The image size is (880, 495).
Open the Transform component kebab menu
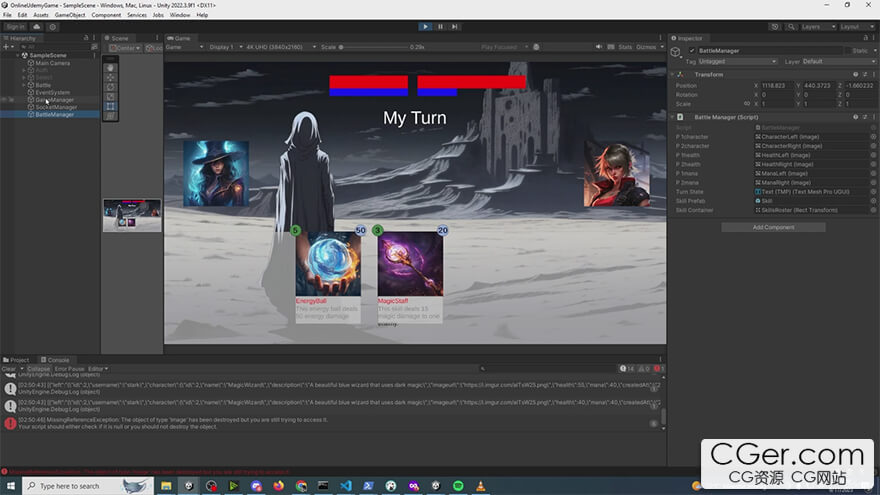(874, 74)
